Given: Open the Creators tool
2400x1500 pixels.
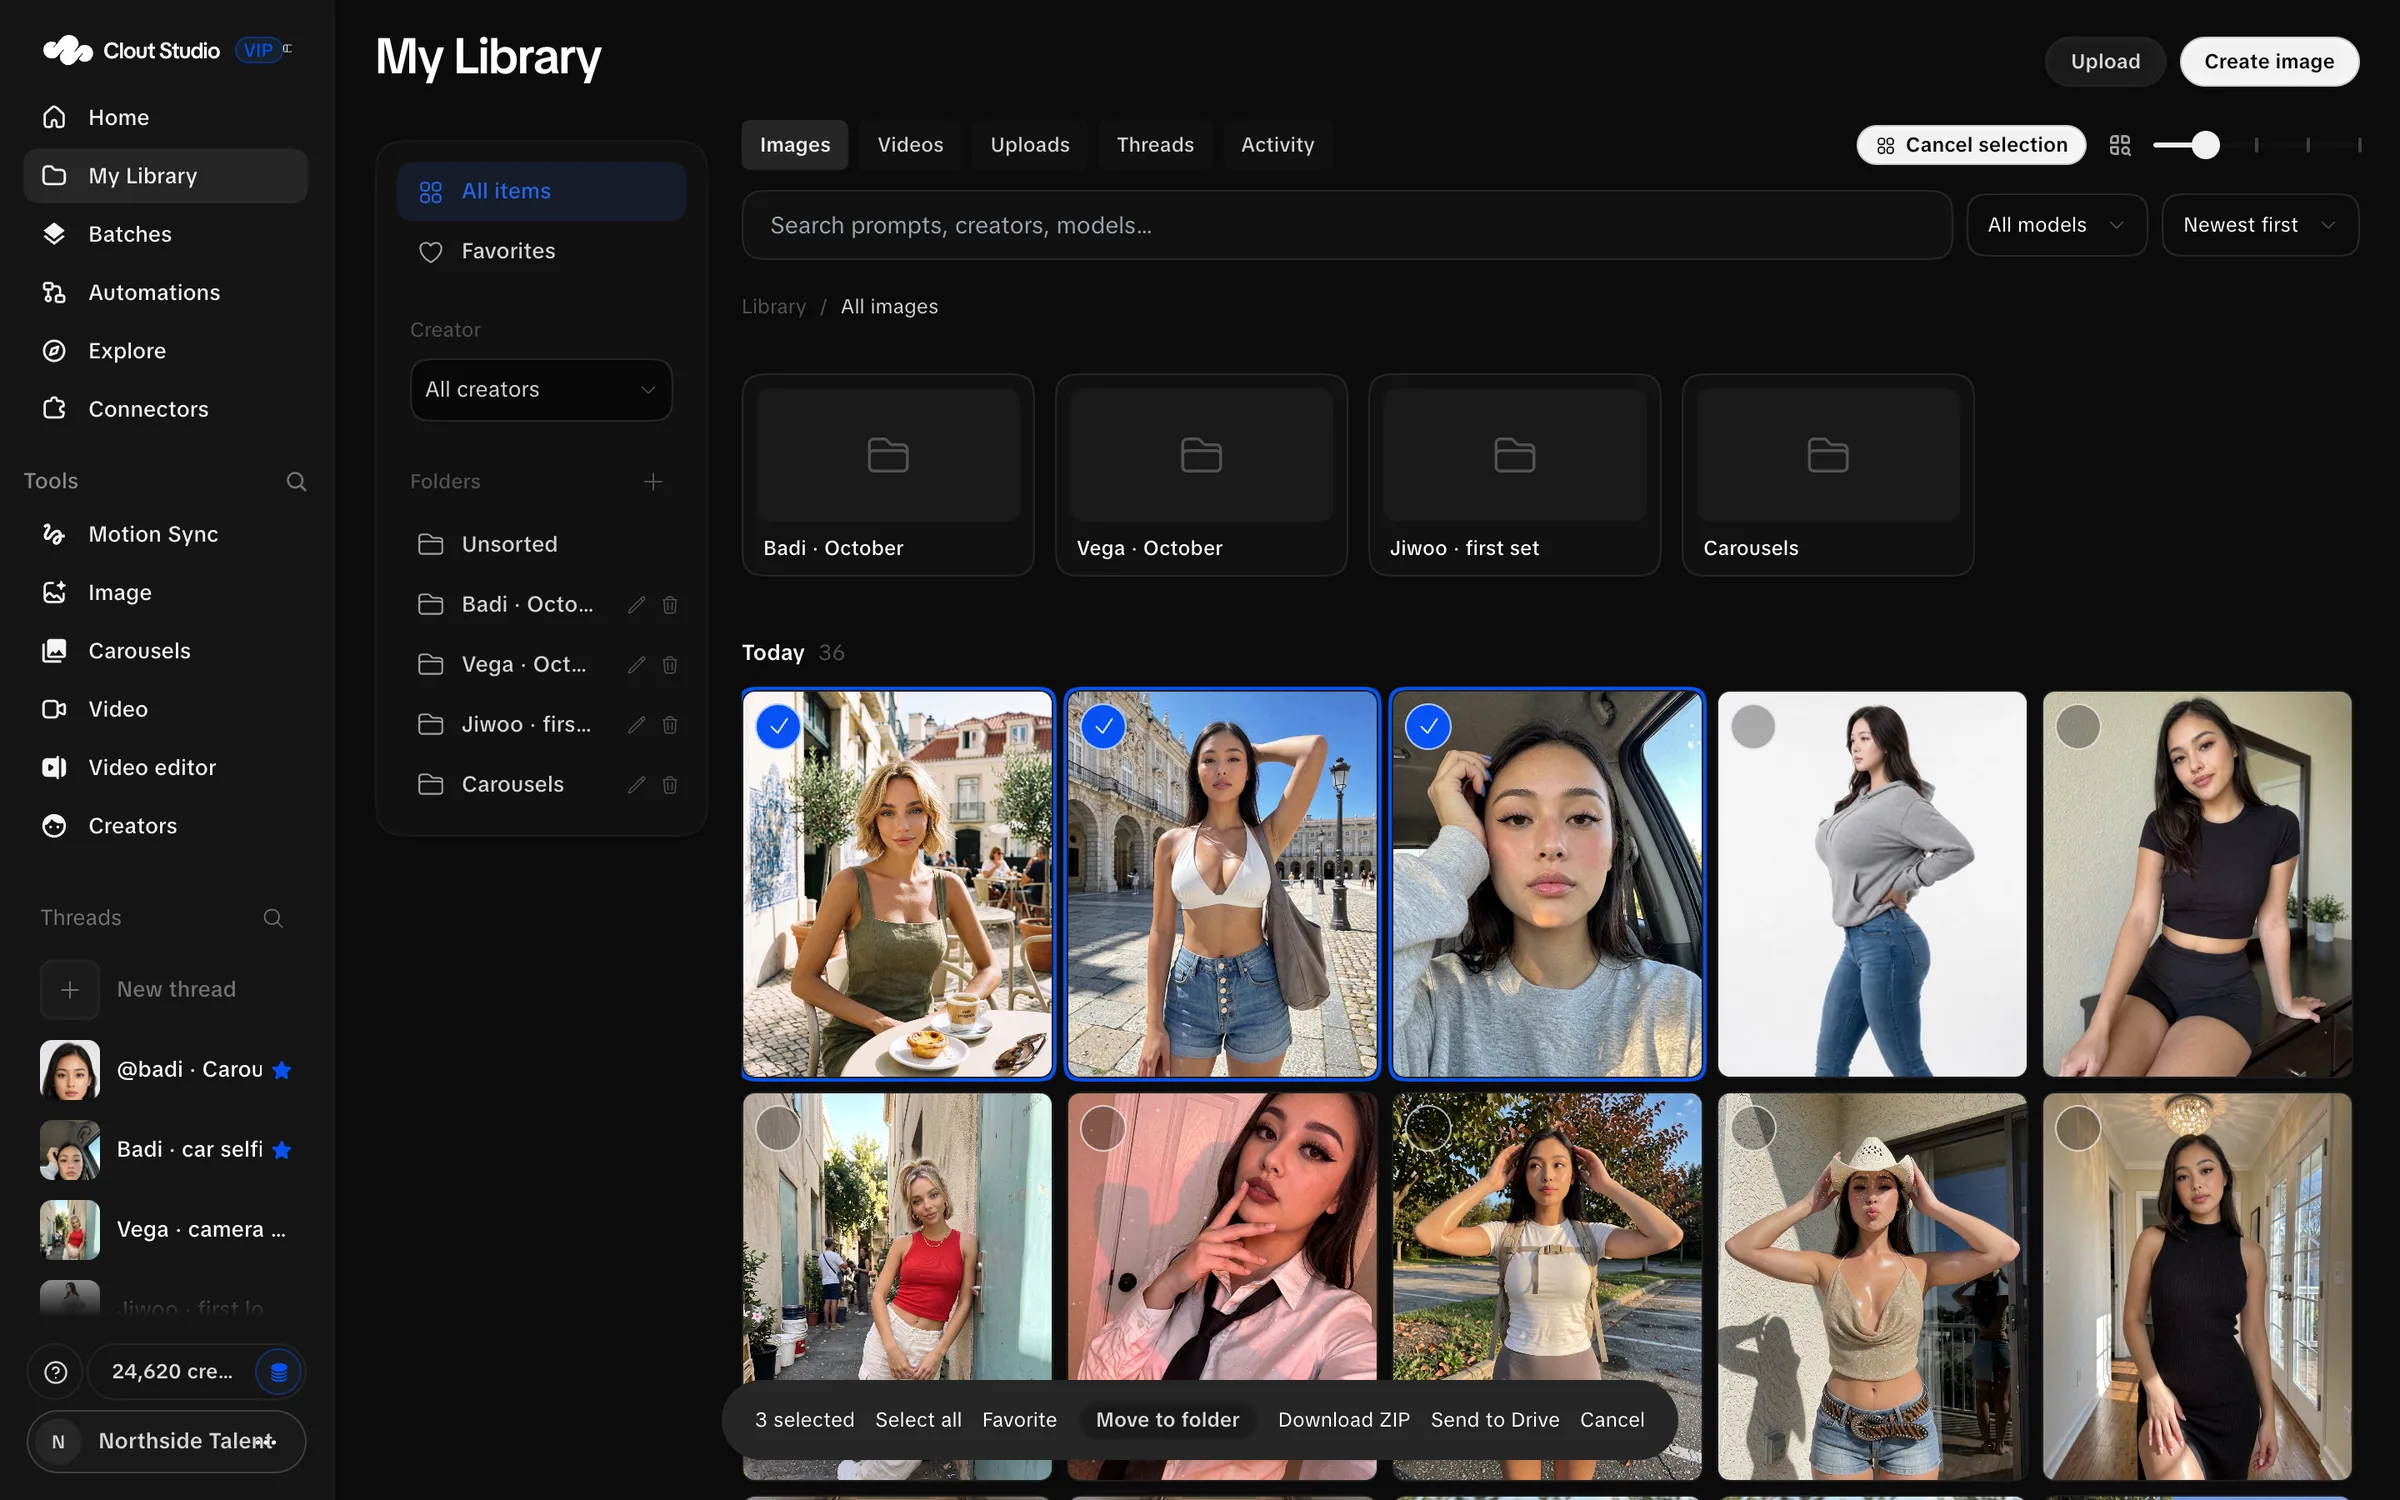Looking at the screenshot, I should 165,825.
